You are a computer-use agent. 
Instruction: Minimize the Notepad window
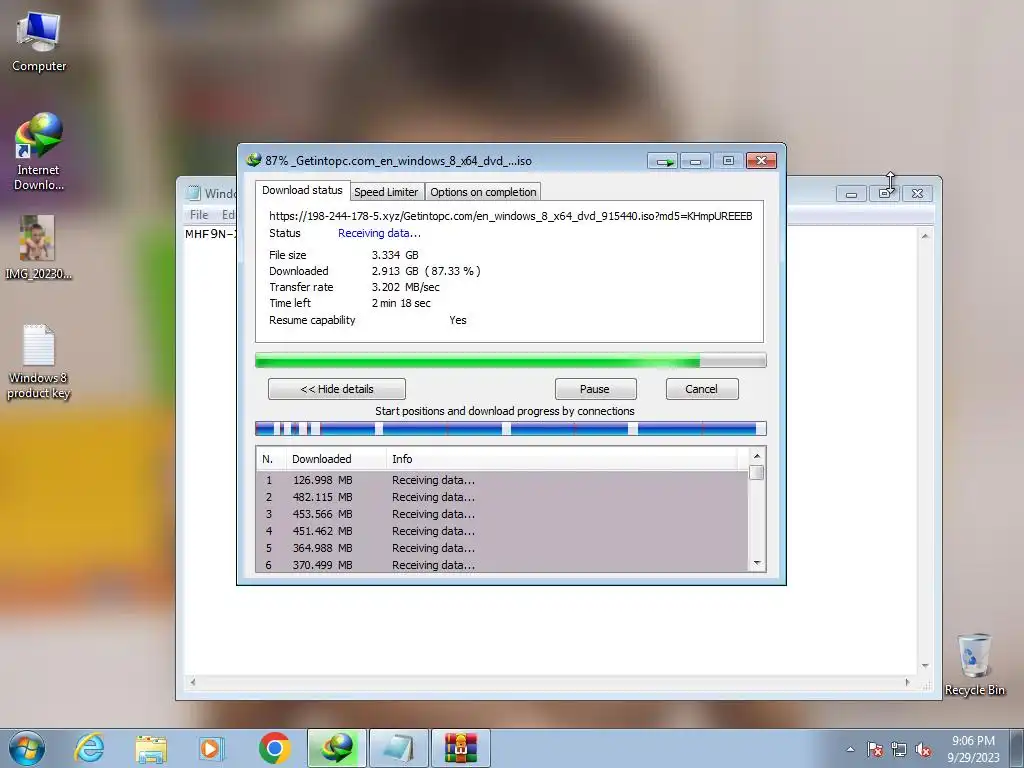coord(851,194)
